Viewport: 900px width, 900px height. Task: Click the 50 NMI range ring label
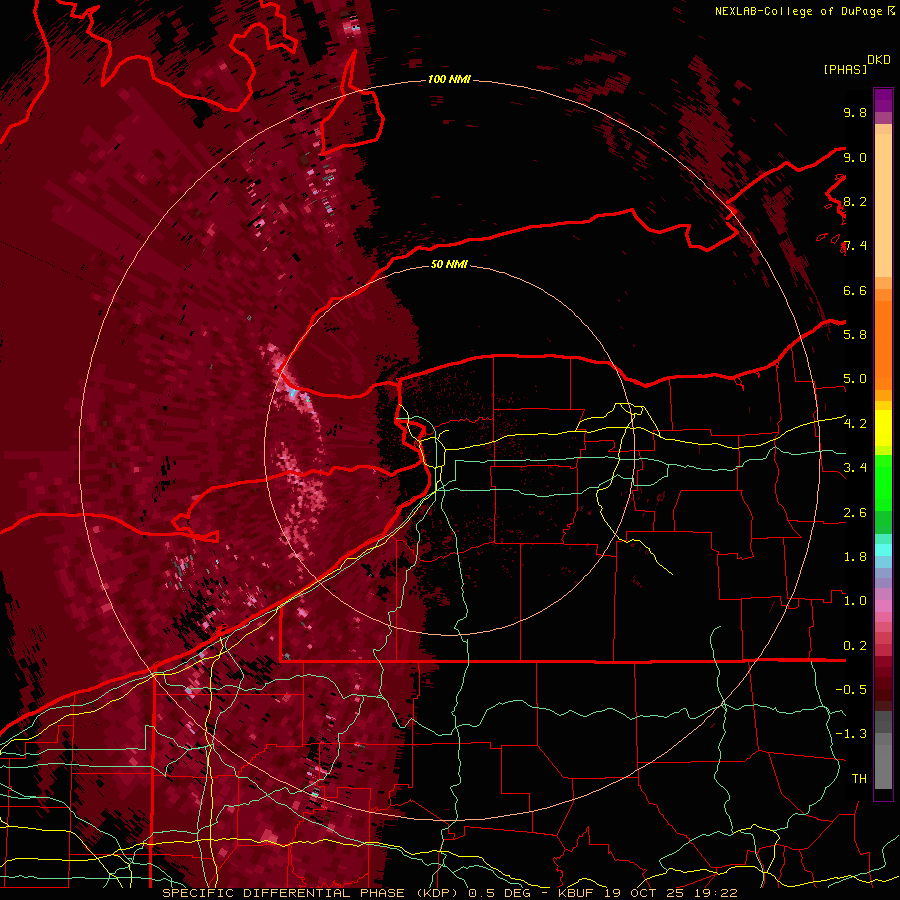(x=449, y=264)
